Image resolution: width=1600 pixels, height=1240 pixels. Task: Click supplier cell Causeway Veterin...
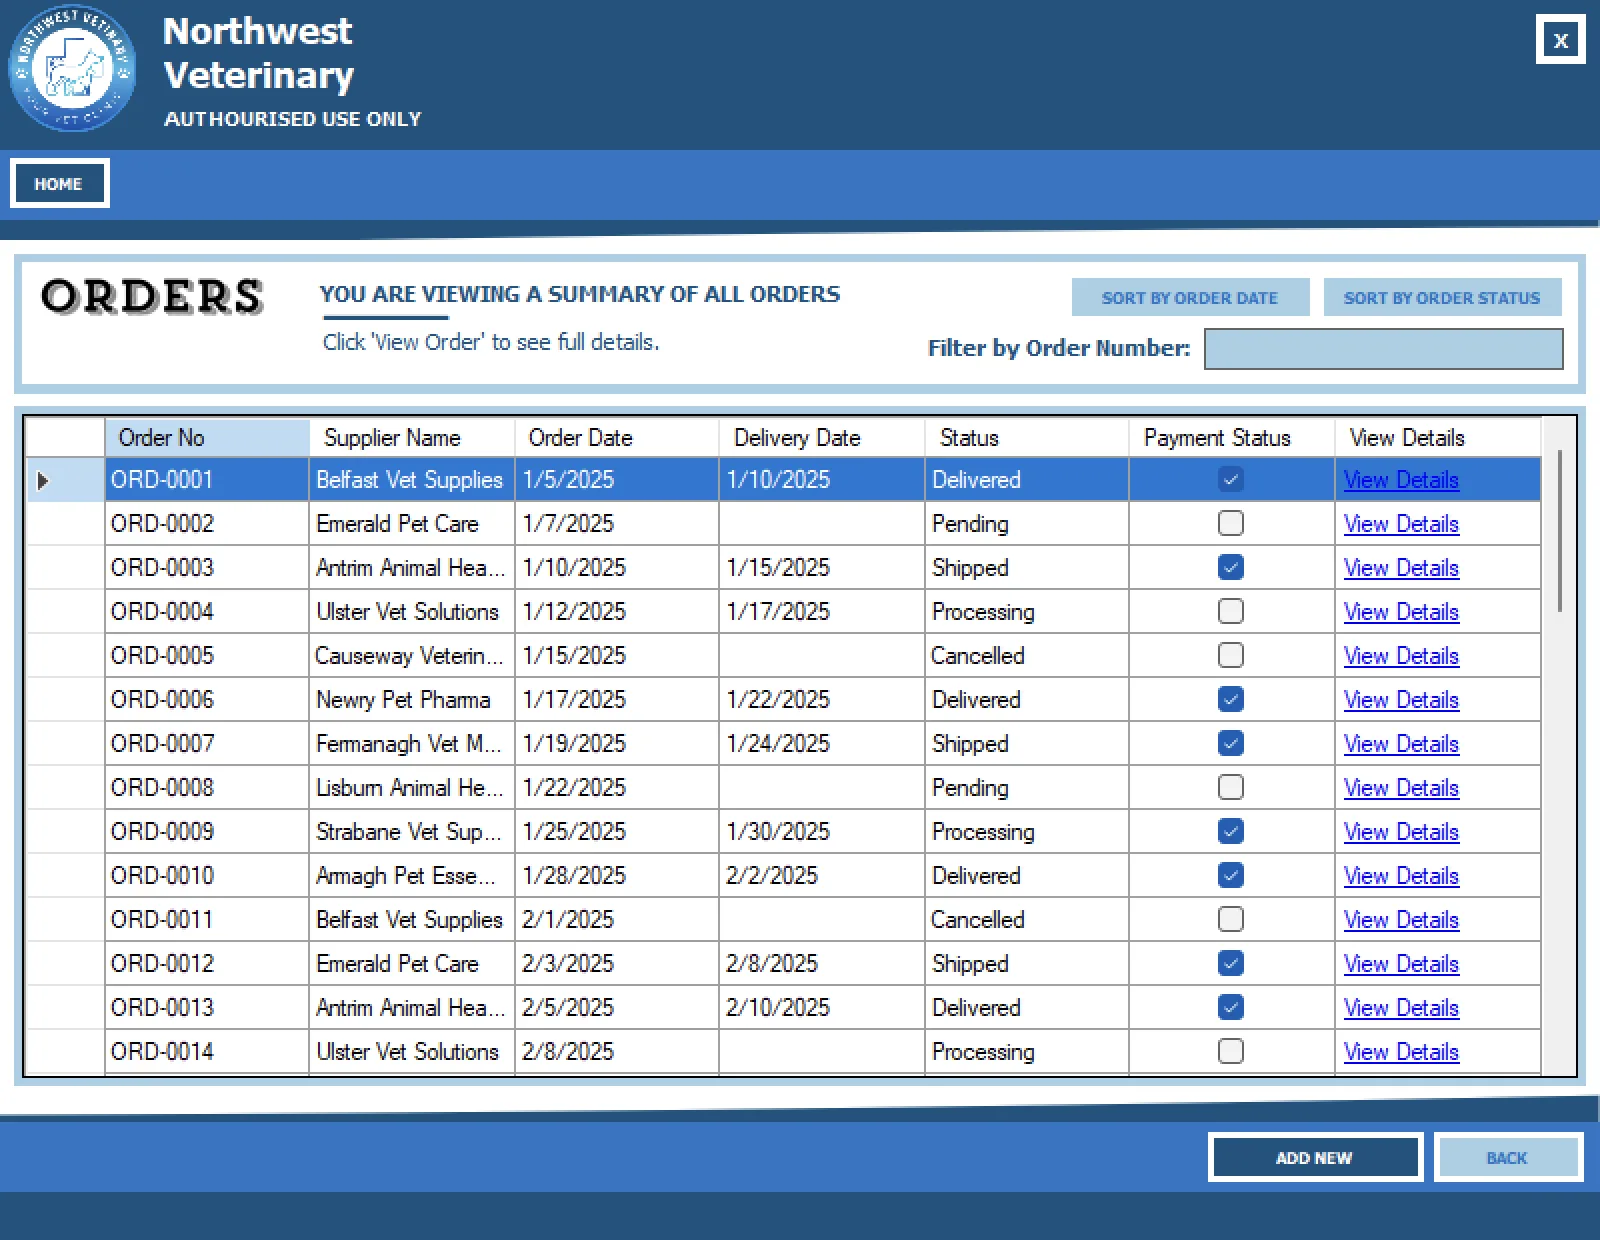click(412, 656)
